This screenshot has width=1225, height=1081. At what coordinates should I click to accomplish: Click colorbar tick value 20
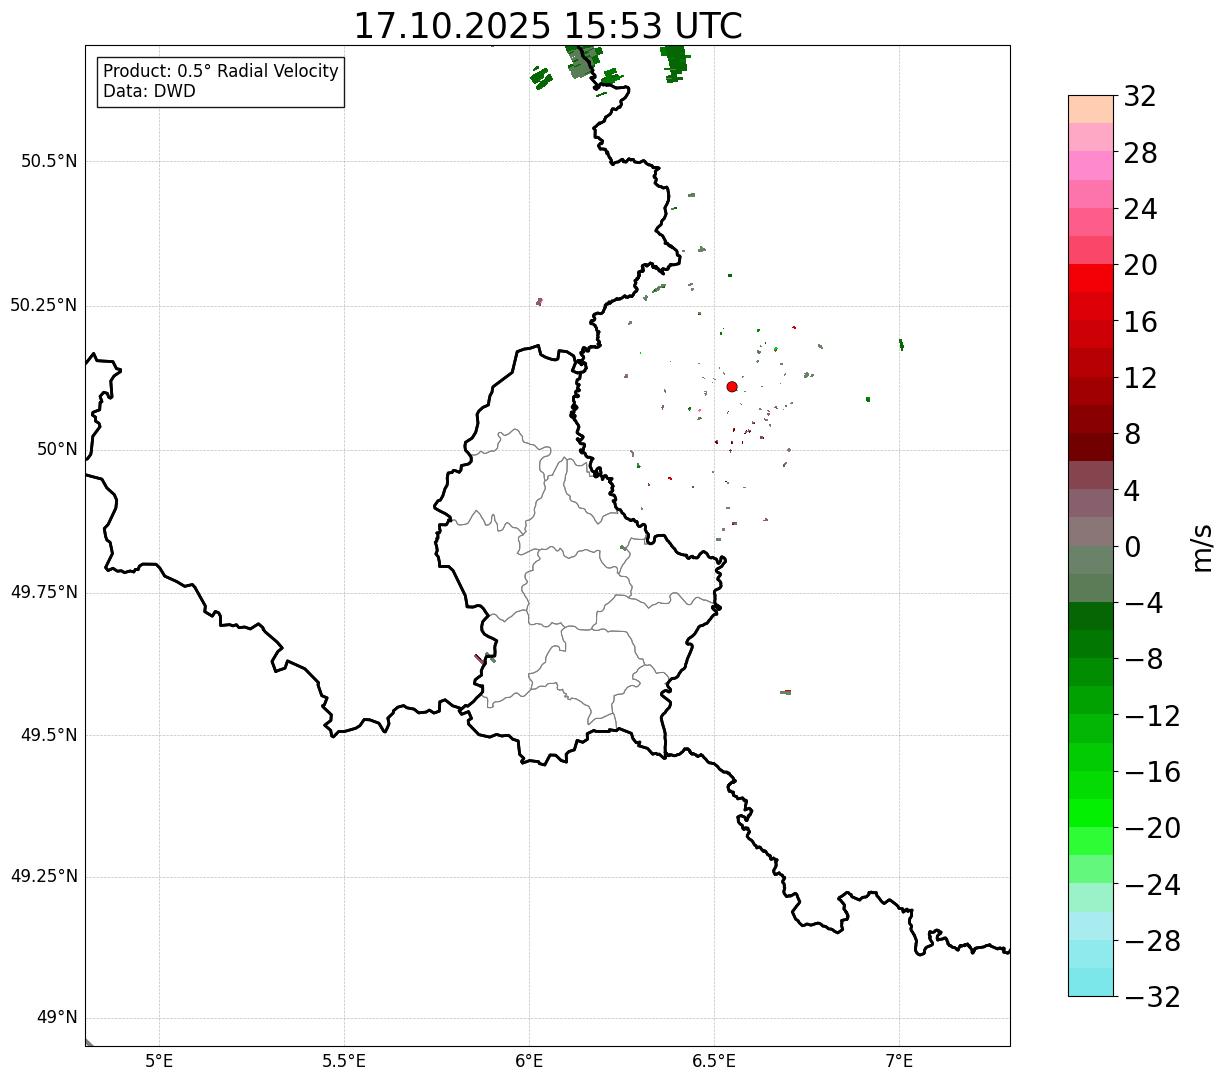tap(1140, 266)
